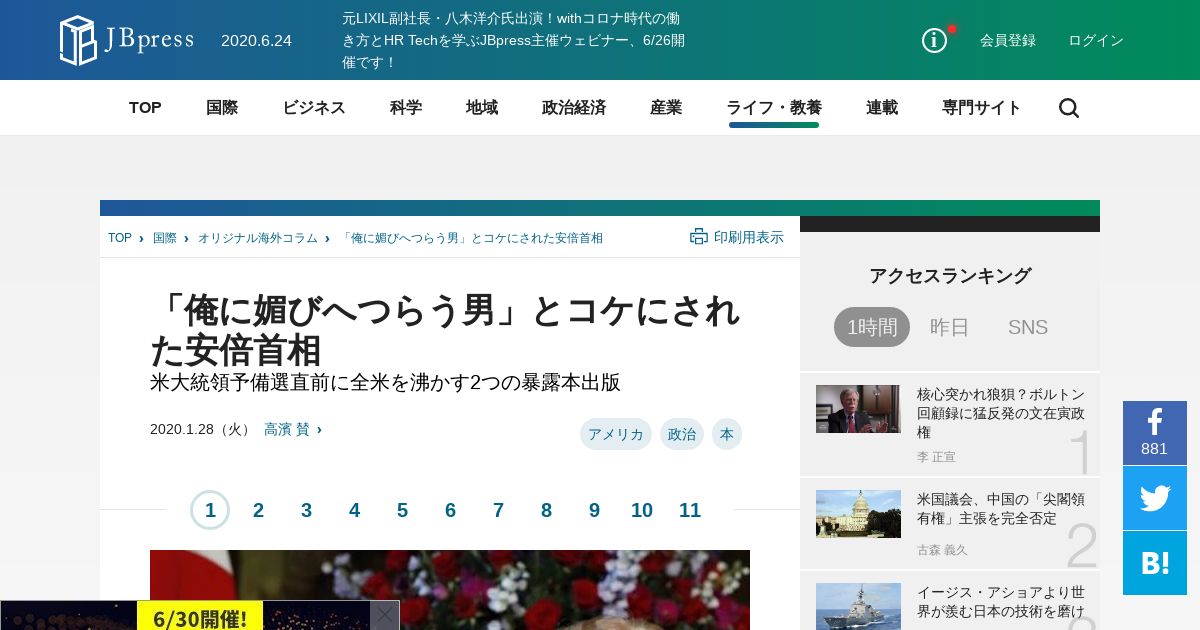Open Bolton memoir ranking thumbnail
The image size is (1200, 630).
click(858, 409)
